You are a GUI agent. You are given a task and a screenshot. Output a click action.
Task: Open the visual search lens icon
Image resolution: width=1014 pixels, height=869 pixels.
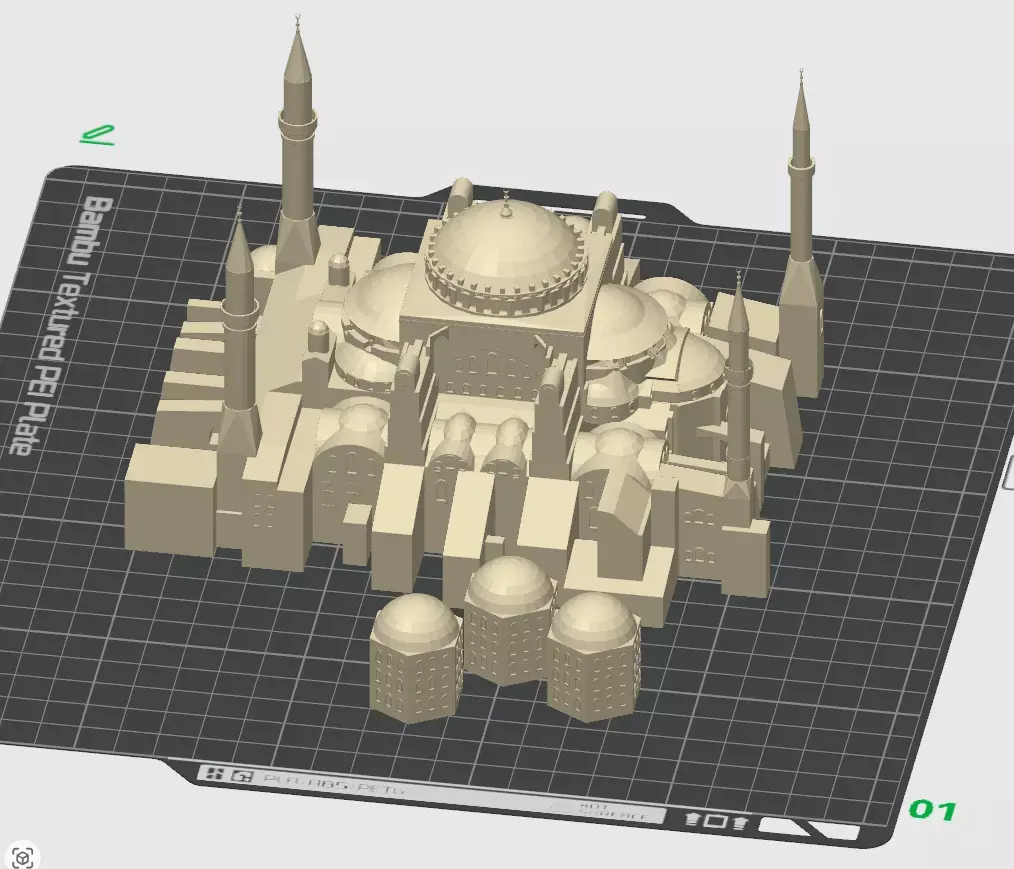pos(23,857)
